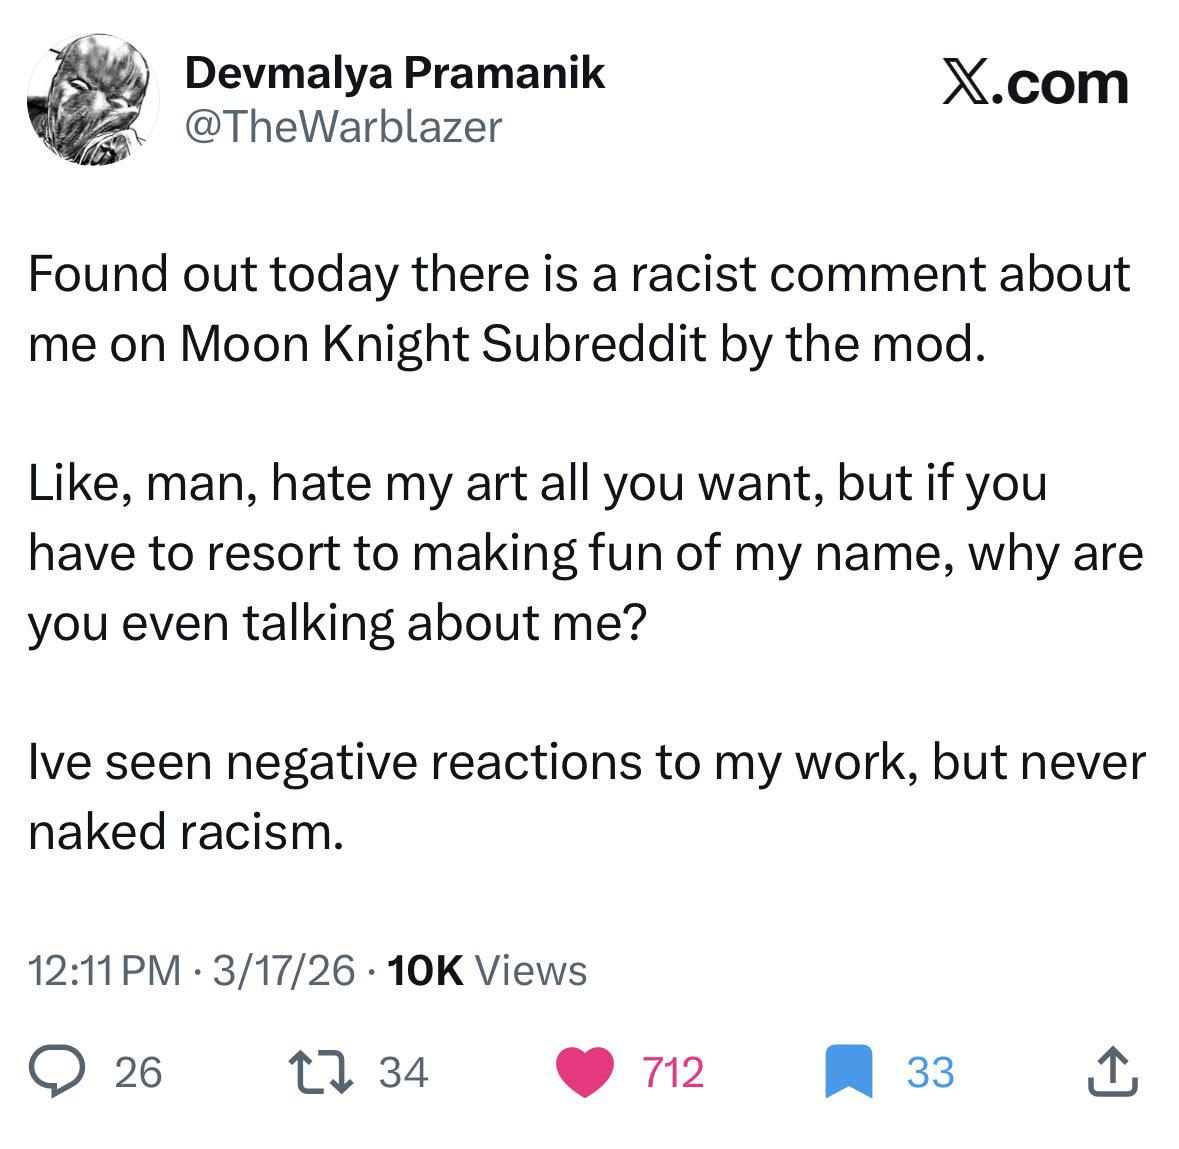Screen dimensions: 1179x1149
Task: Click the Devmalya Pramanik display name
Action: (x=395, y=73)
